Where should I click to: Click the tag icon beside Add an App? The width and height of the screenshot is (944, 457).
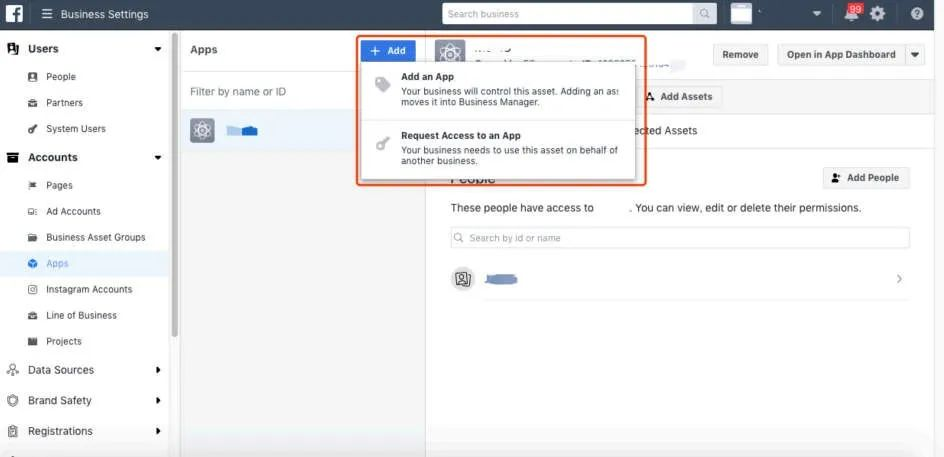click(x=382, y=84)
